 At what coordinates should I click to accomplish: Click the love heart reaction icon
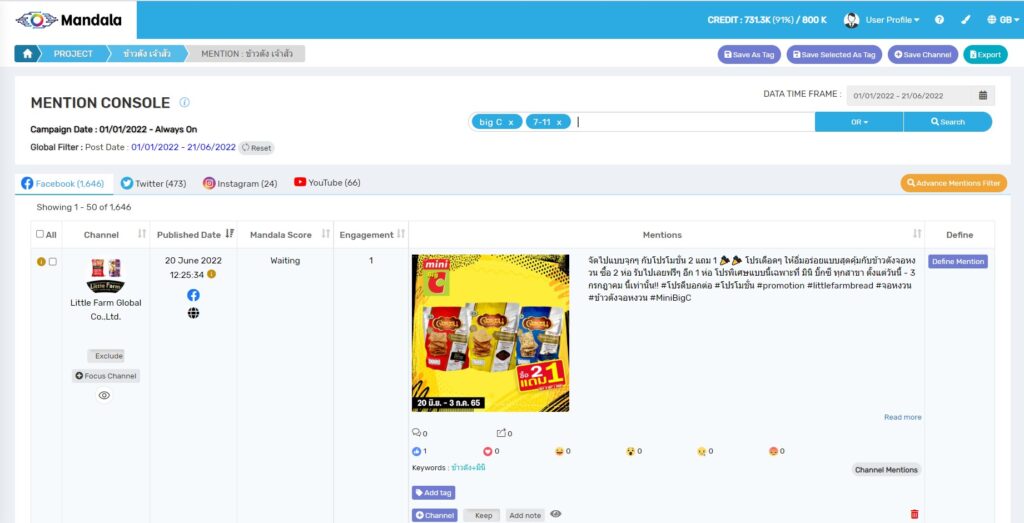(x=487, y=451)
